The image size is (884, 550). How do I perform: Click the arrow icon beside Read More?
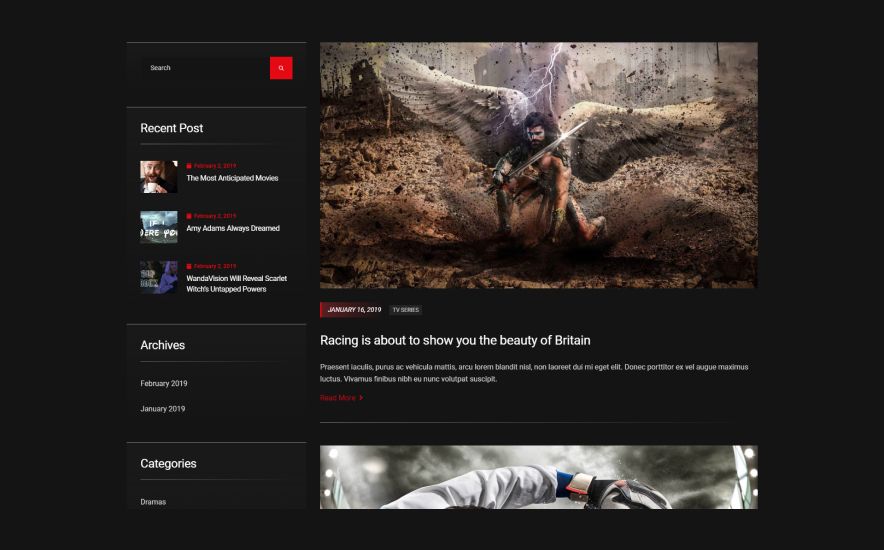tap(361, 398)
